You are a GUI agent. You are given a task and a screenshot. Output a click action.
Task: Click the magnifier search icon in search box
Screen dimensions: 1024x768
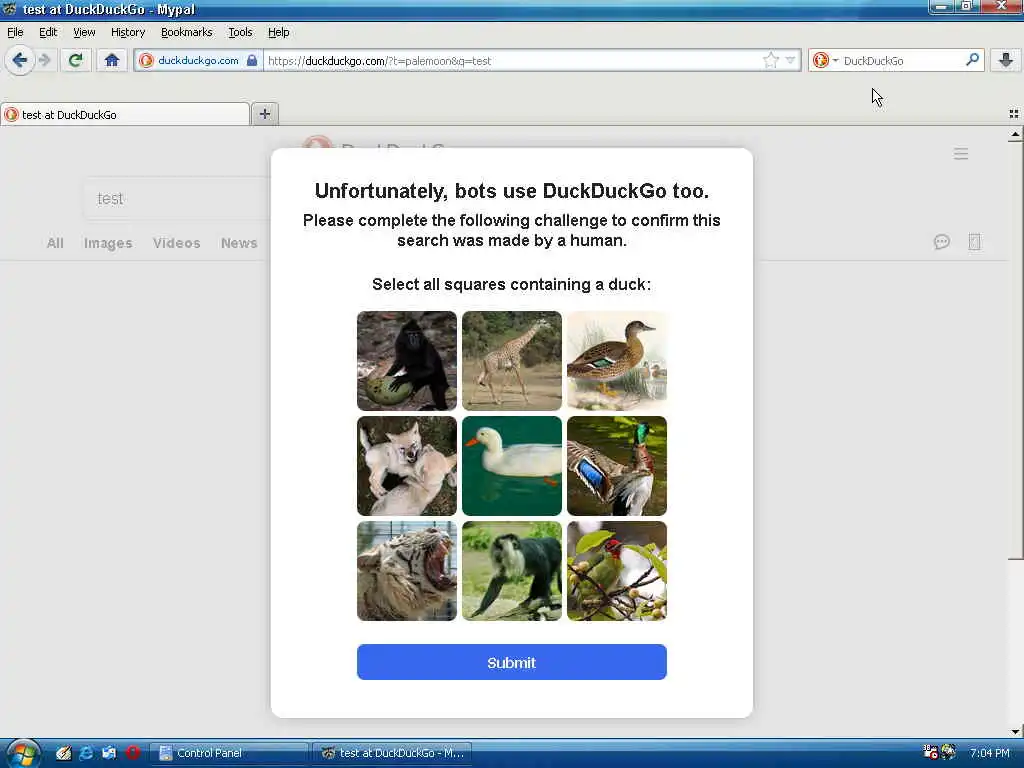[x=972, y=60]
